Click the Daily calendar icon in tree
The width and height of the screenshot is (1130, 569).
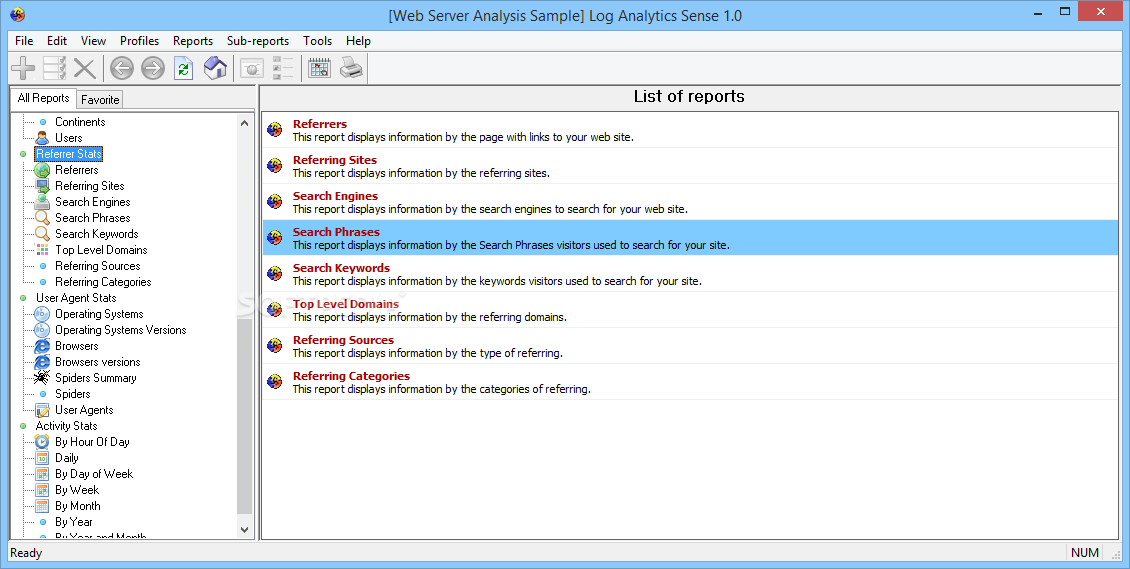coord(43,458)
